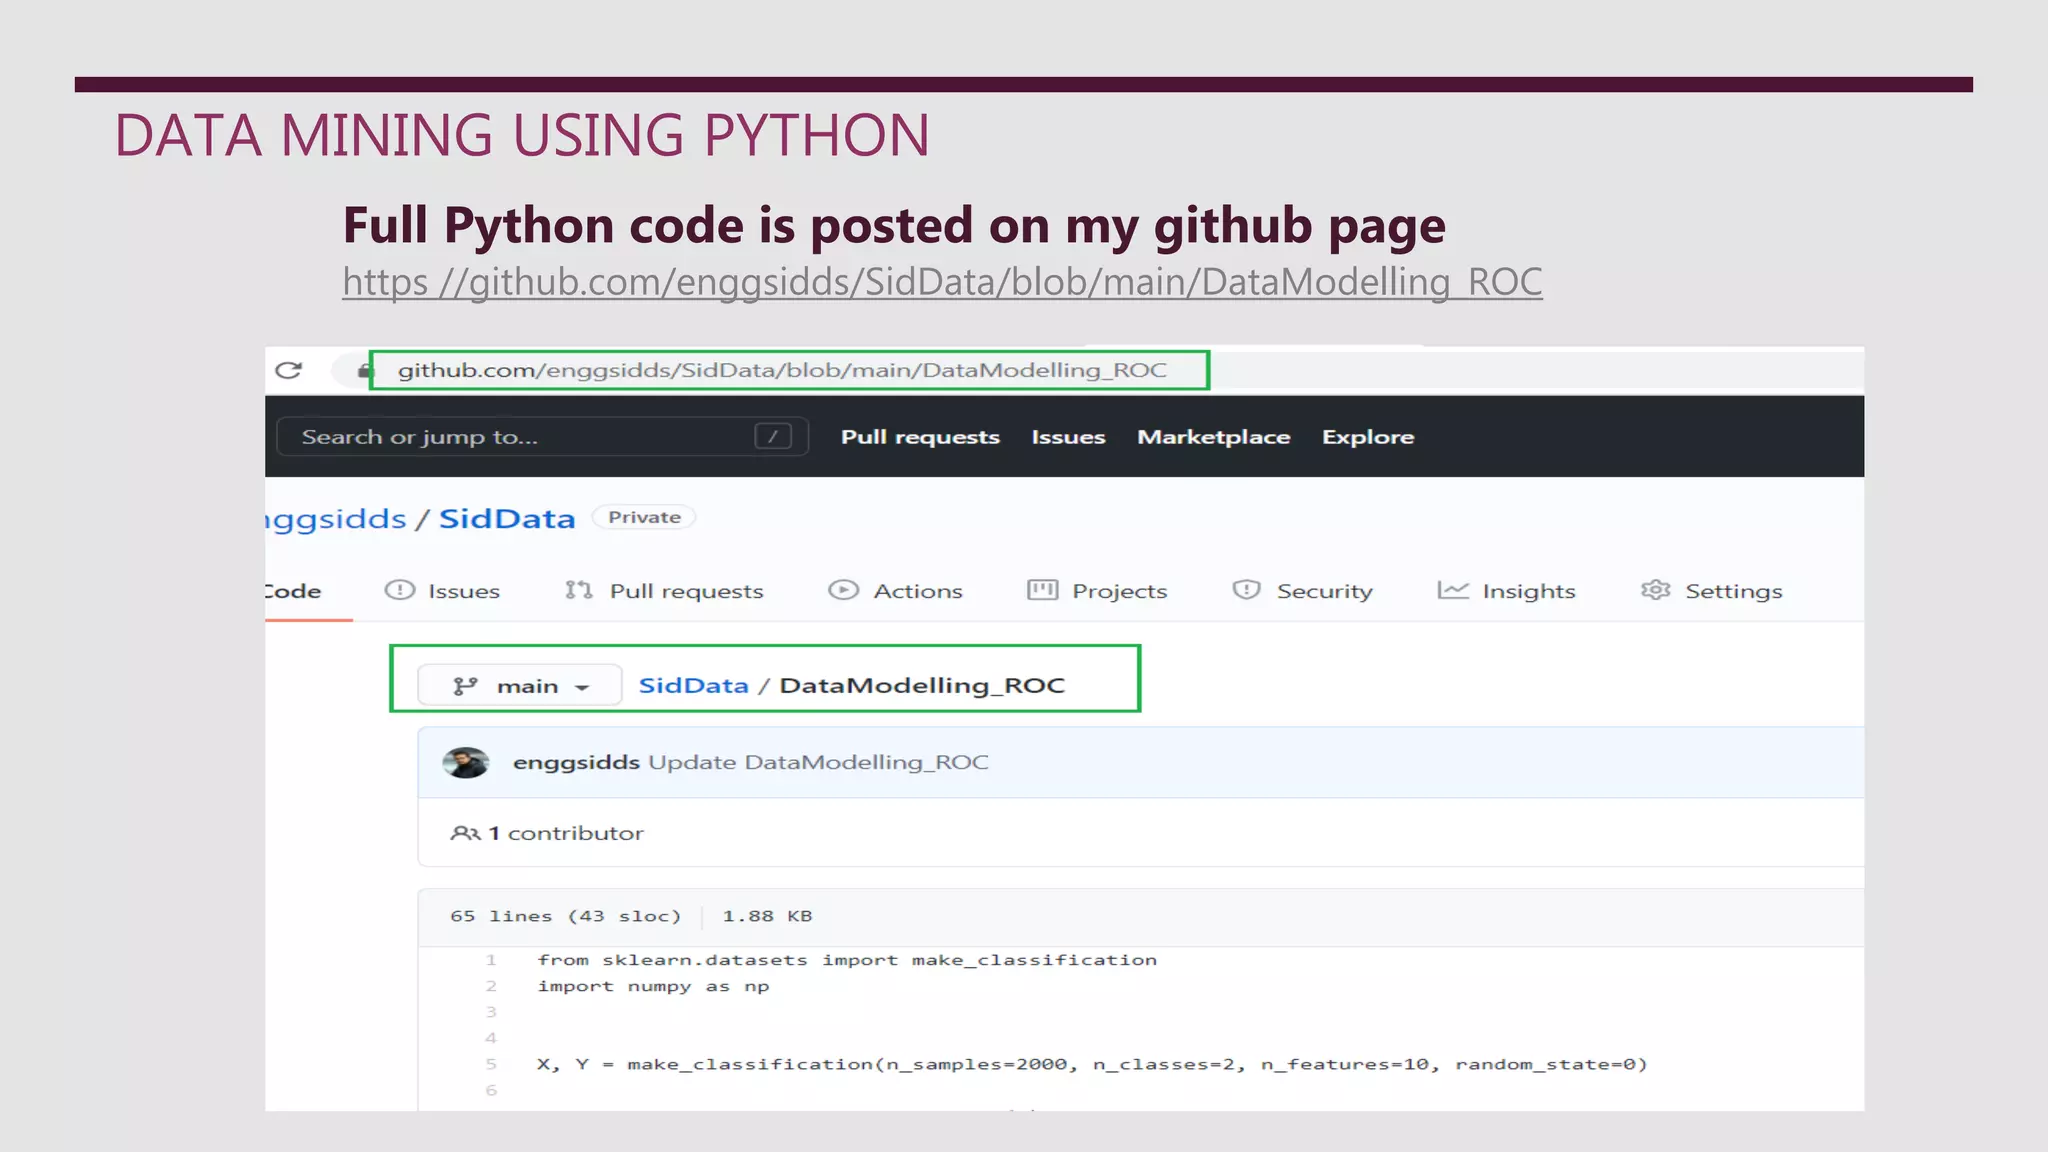Click the Insights graph icon
Screen dimensions: 2048x1152
point(1453,590)
